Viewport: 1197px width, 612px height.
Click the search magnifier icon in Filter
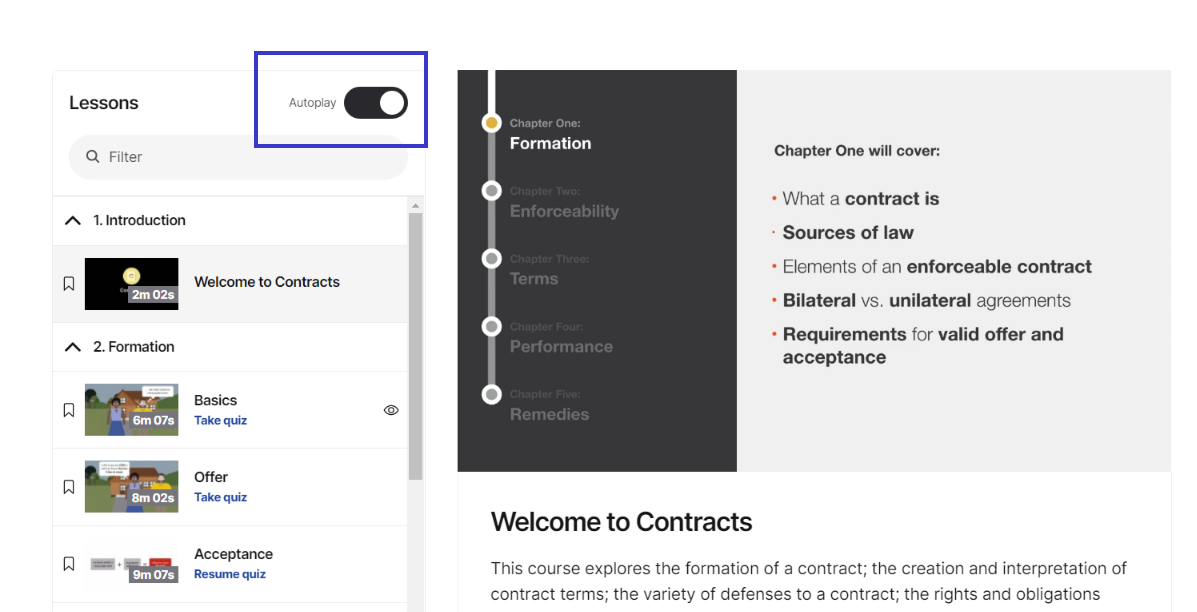point(92,156)
